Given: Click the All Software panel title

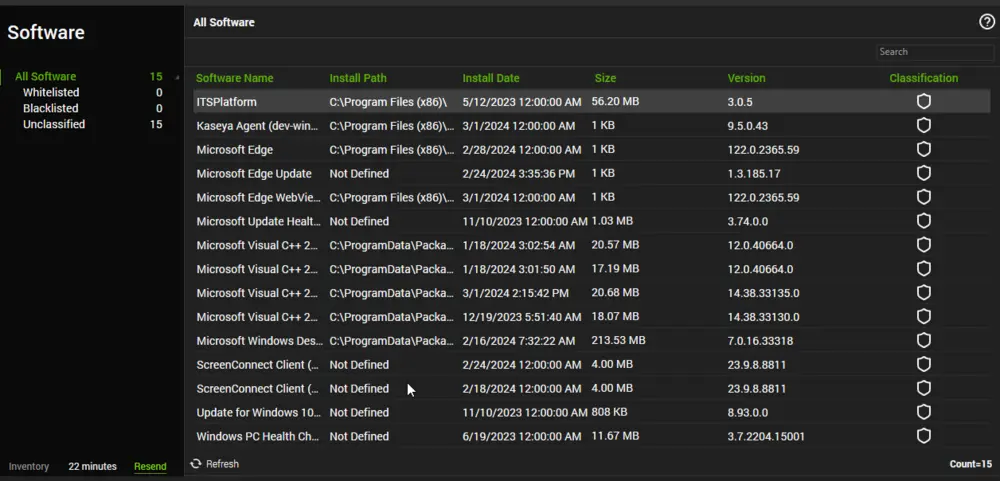Looking at the screenshot, I should (x=224, y=22).
